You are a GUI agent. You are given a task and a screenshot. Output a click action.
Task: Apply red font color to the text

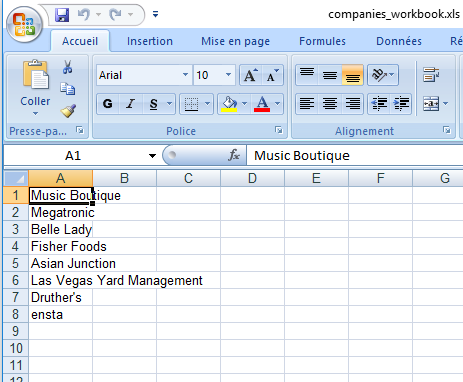click(x=262, y=104)
